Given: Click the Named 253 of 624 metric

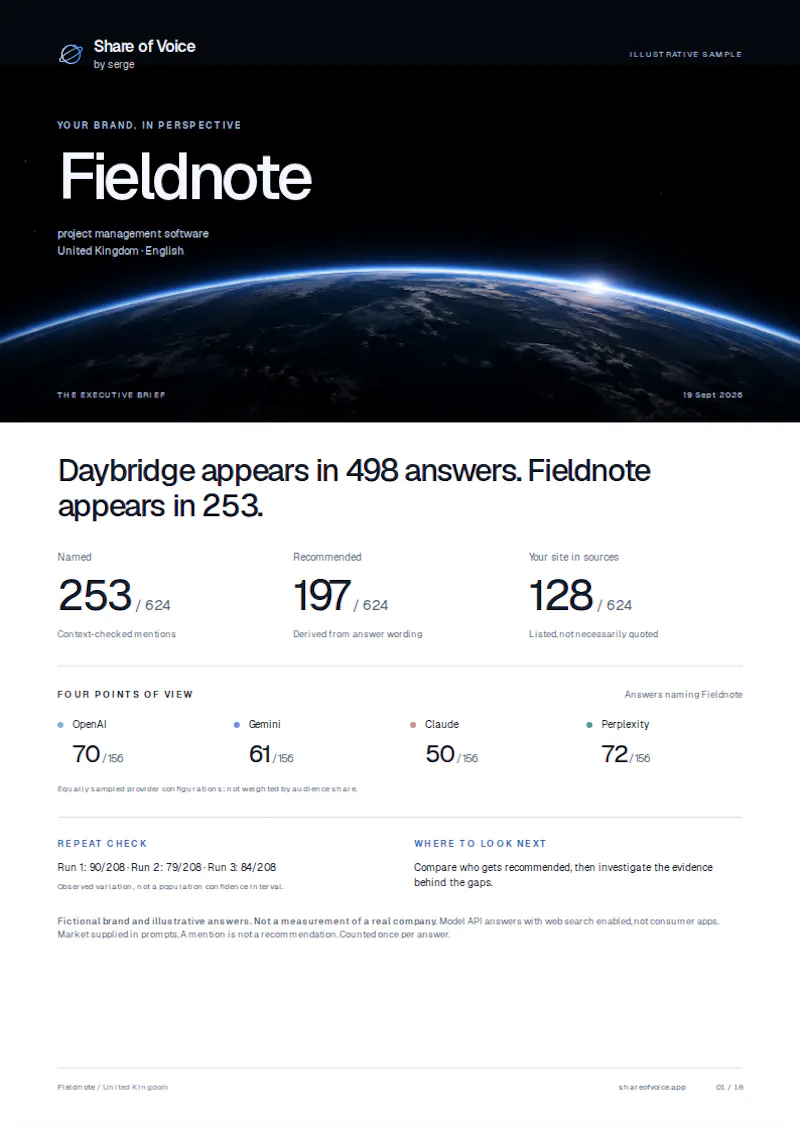Looking at the screenshot, I should [x=114, y=597].
